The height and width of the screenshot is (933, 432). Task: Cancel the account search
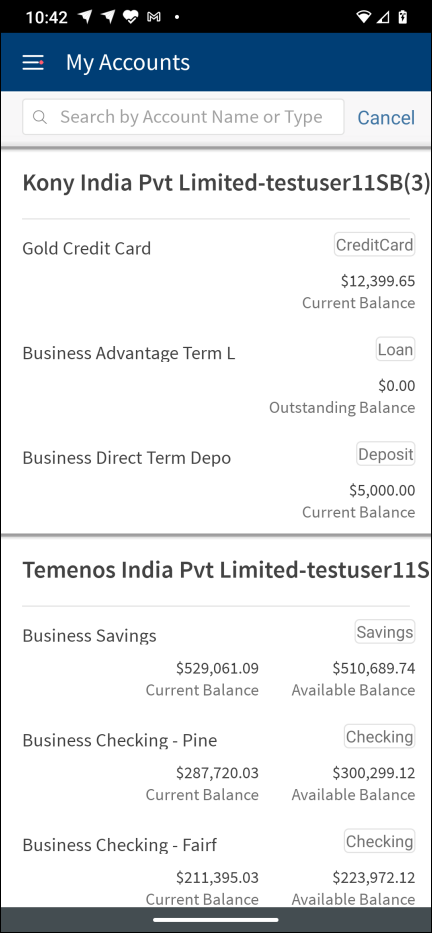(x=386, y=117)
